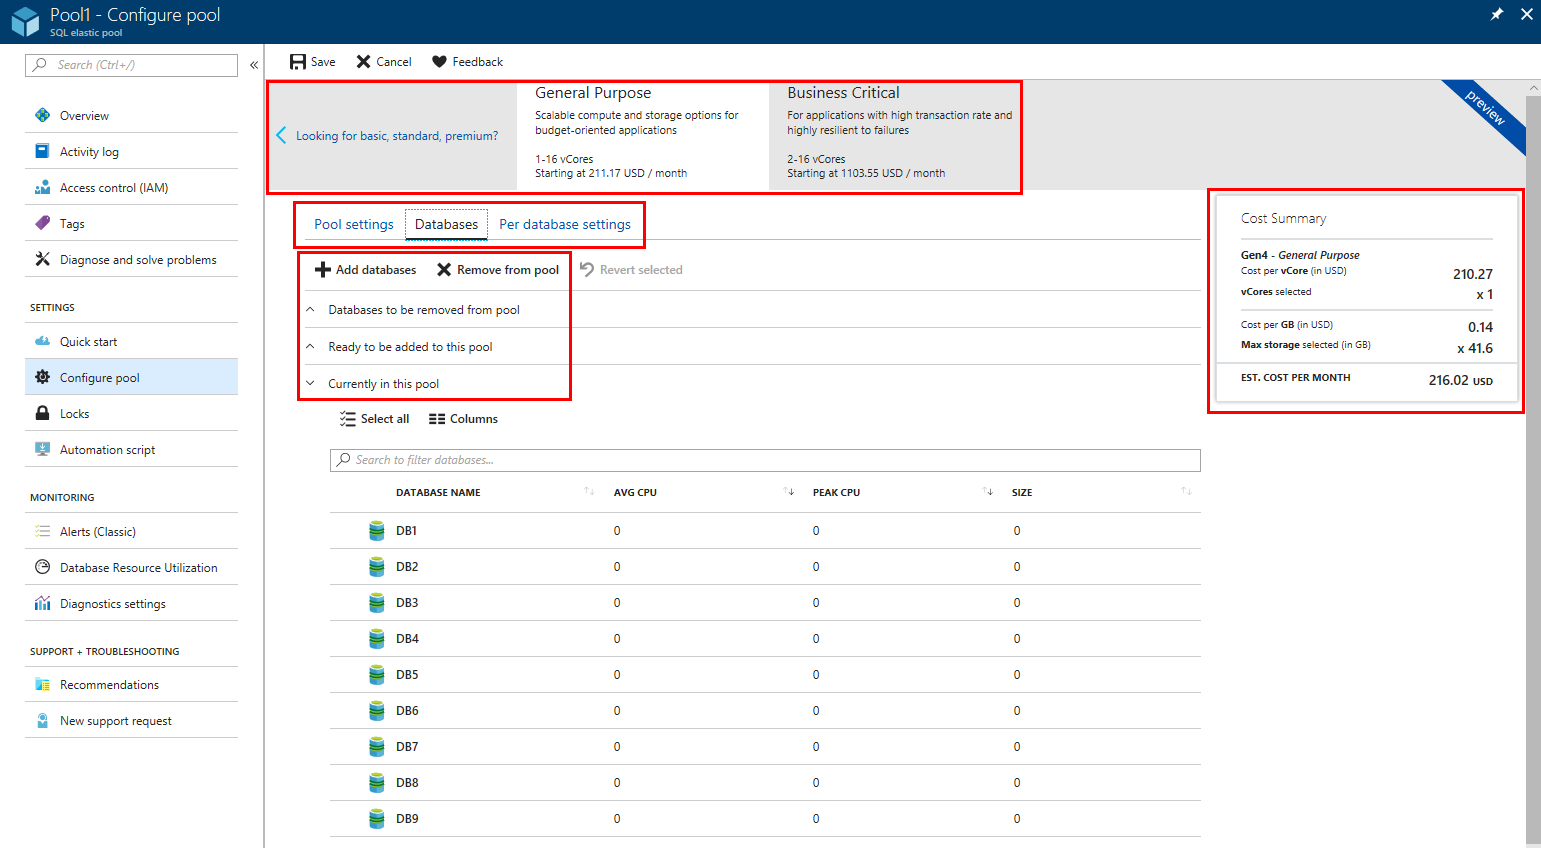This screenshot has height=848, width=1541.
Task: Open Database Resource Utilization
Action: pos(131,567)
